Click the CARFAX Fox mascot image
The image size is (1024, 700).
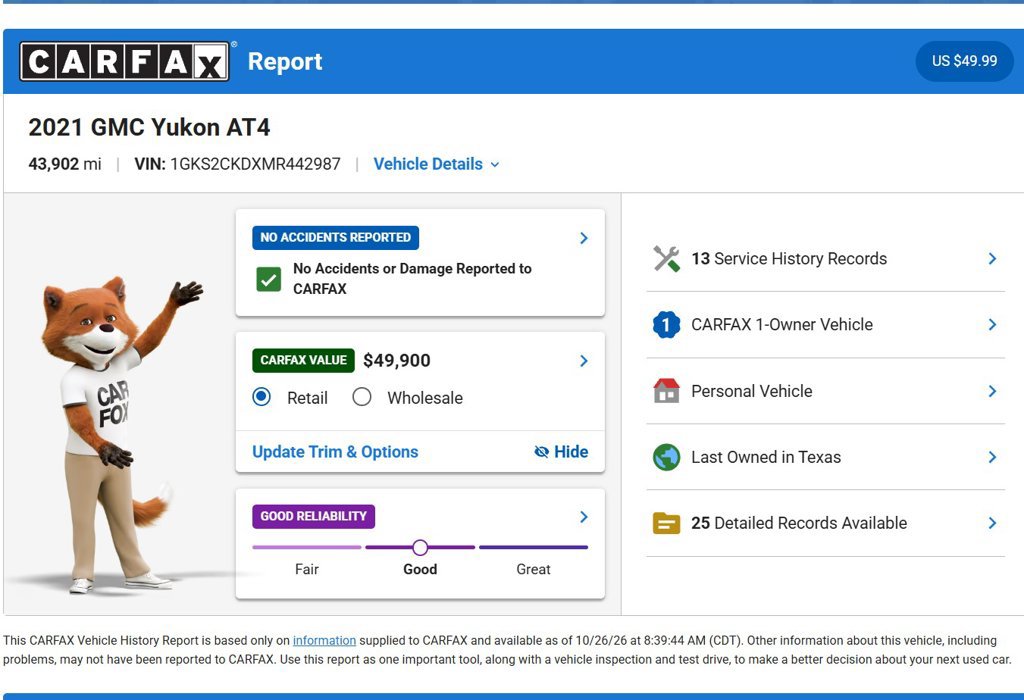tap(121, 434)
